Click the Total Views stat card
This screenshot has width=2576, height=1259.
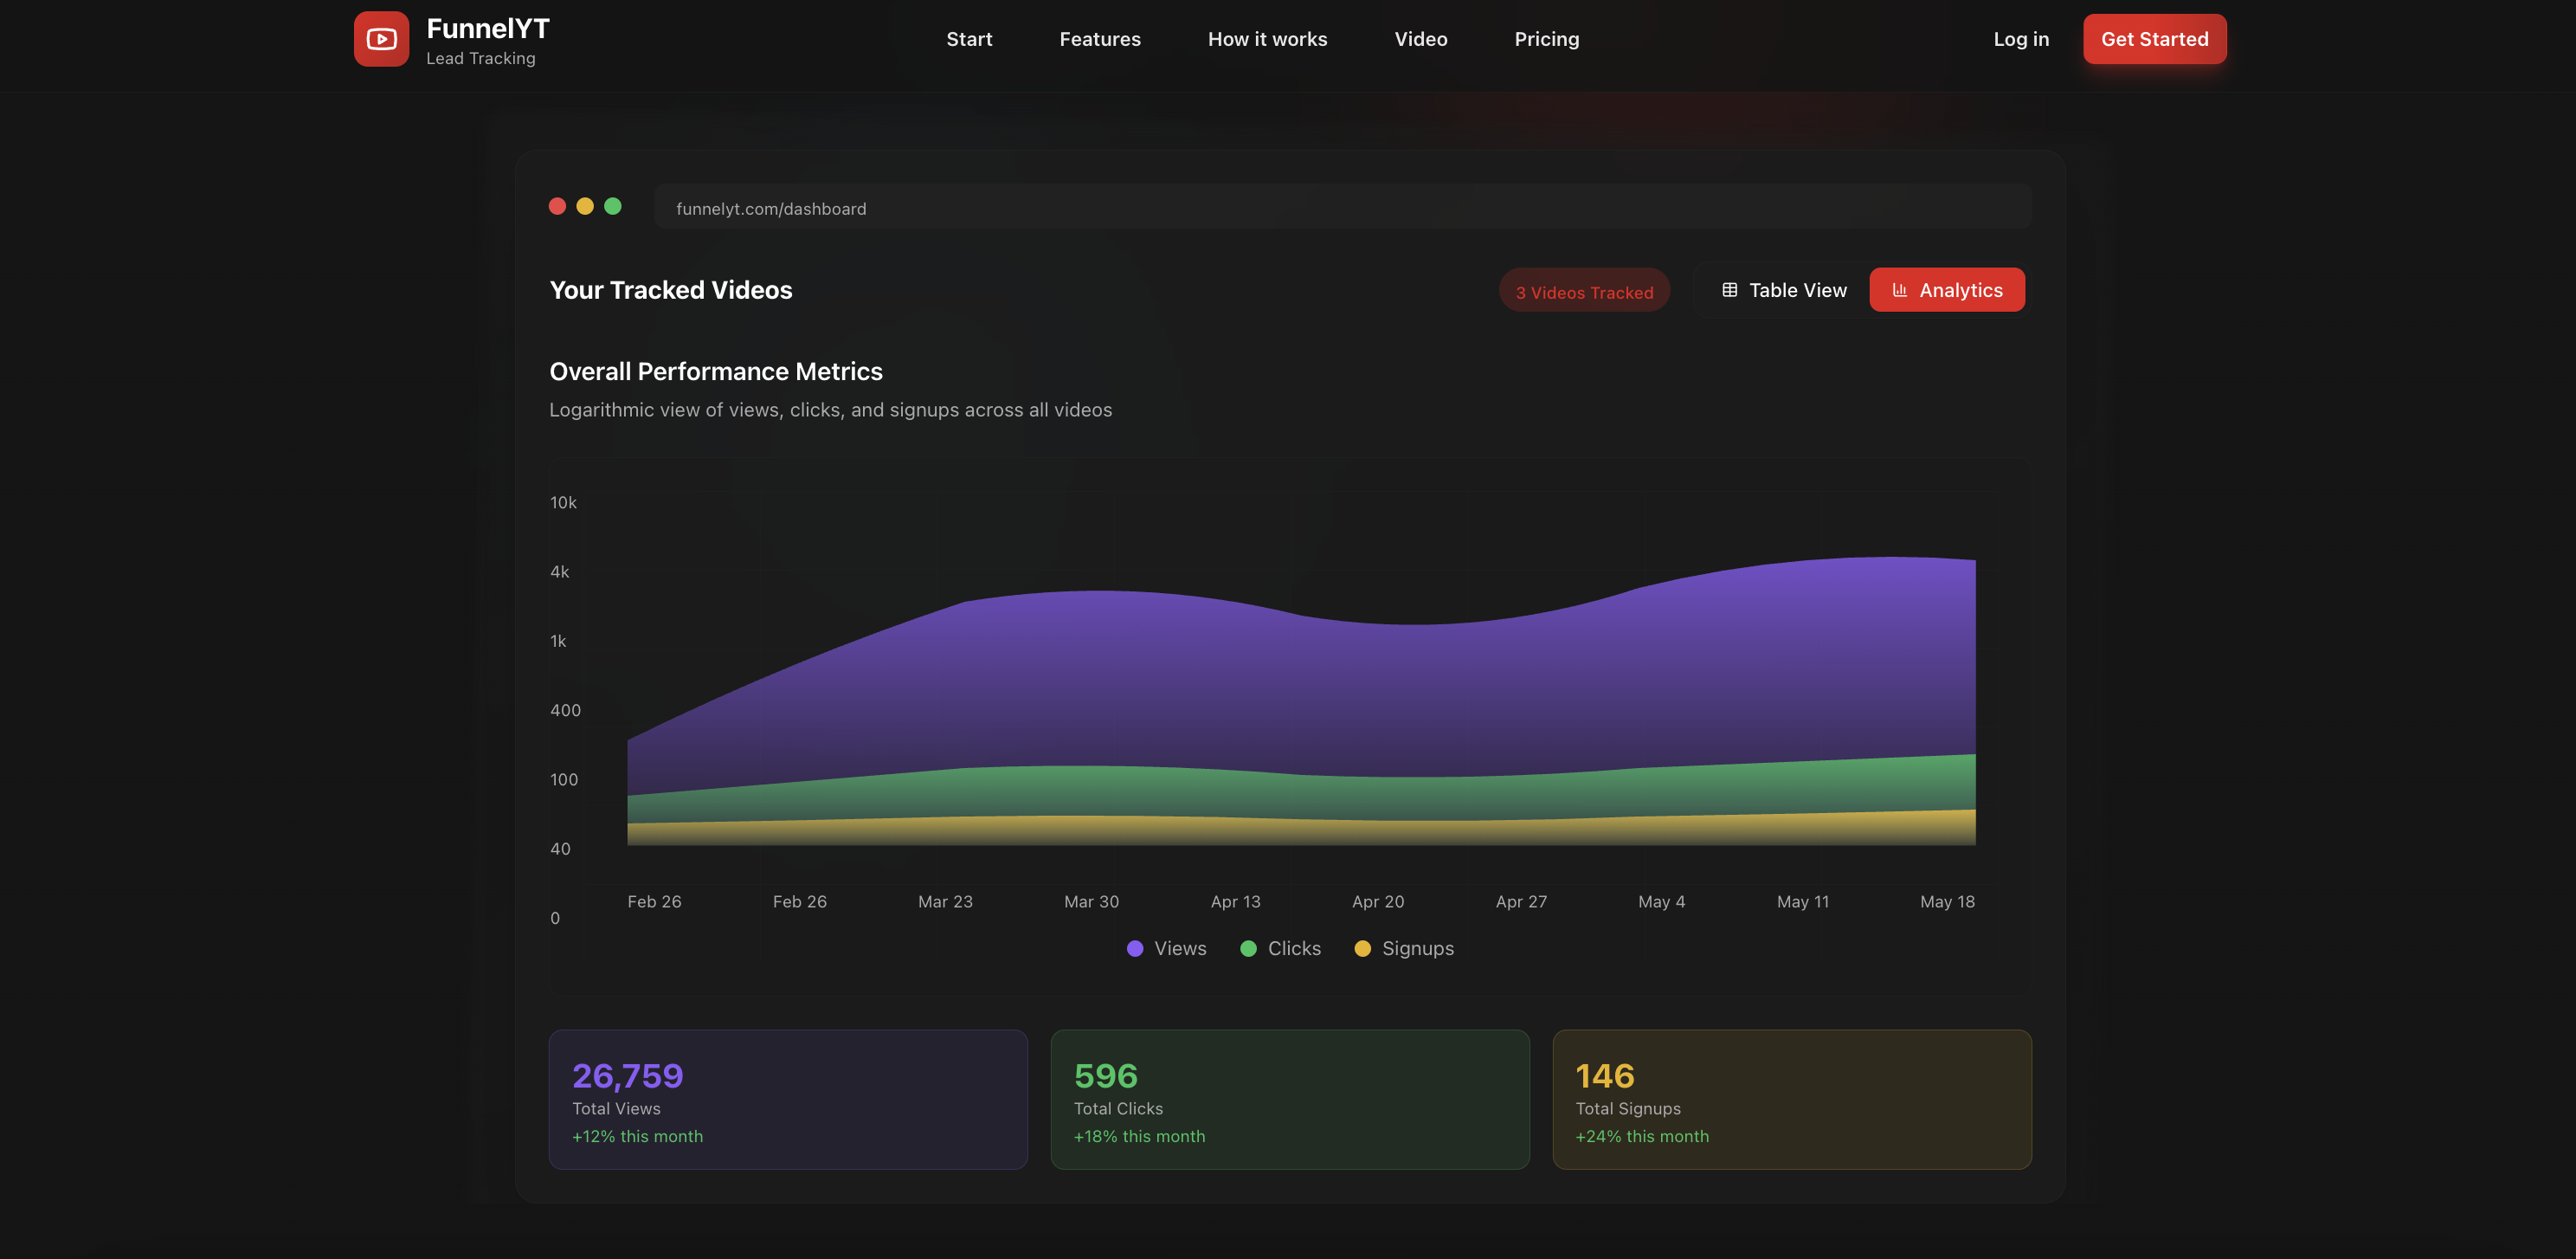(x=787, y=1099)
